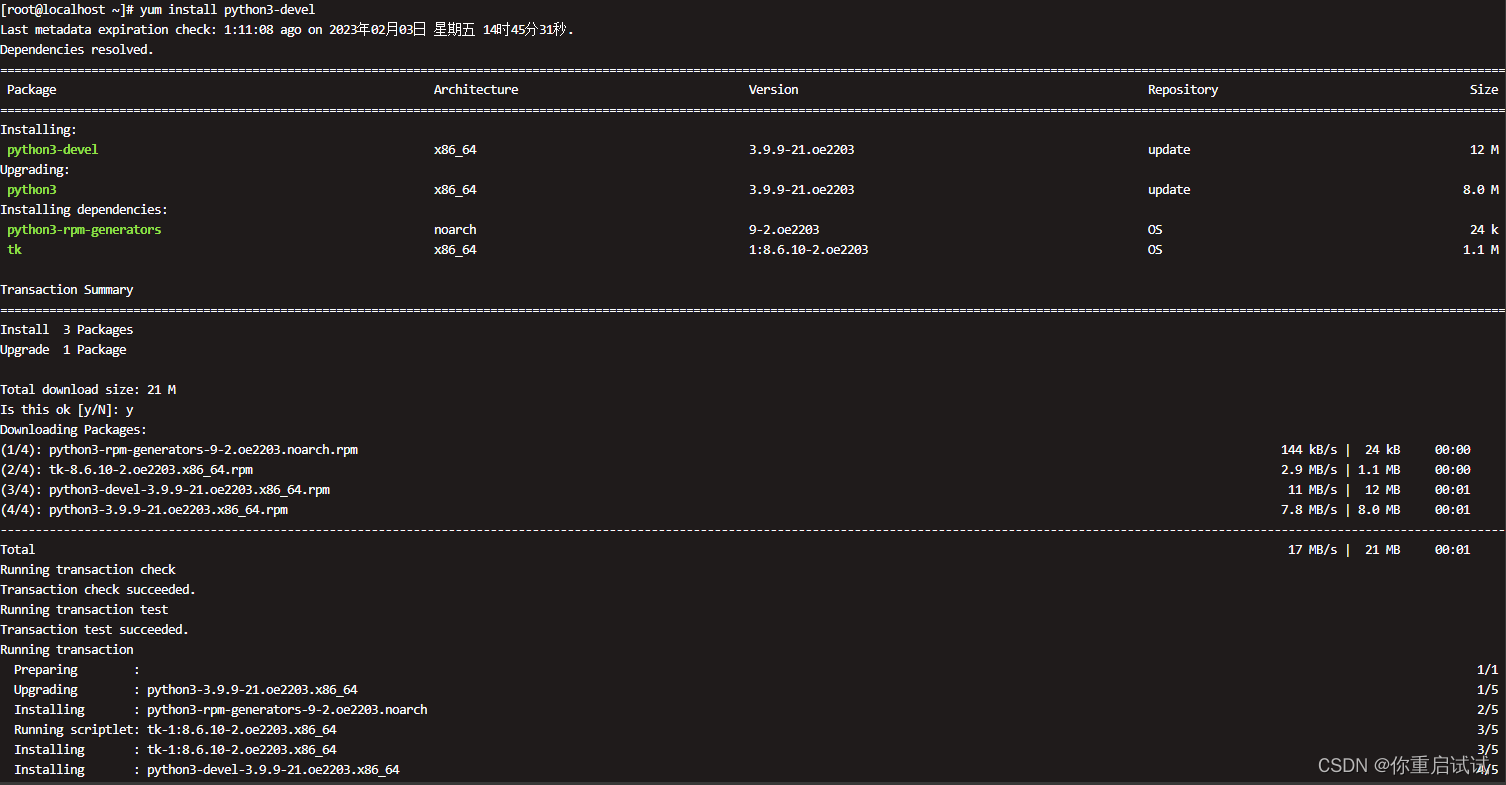Click the Package column header
Image resolution: width=1506 pixels, height=785 pixels.
(x=31, y=89)
